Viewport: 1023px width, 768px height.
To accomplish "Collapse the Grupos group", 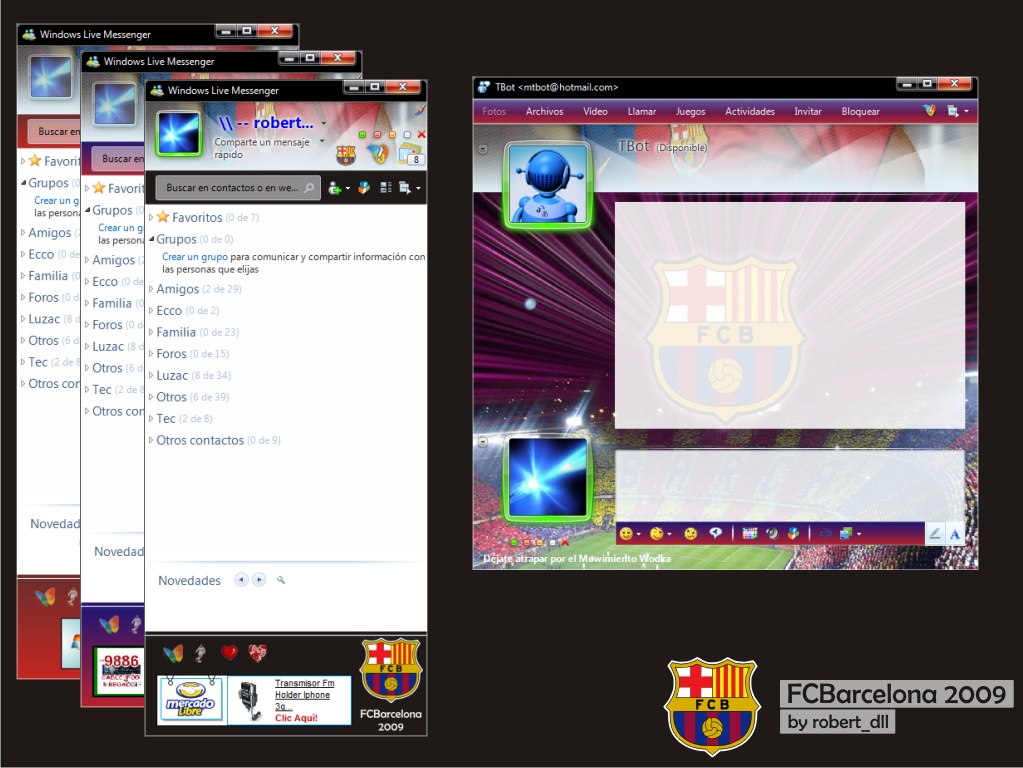I will tap(151, 239).
